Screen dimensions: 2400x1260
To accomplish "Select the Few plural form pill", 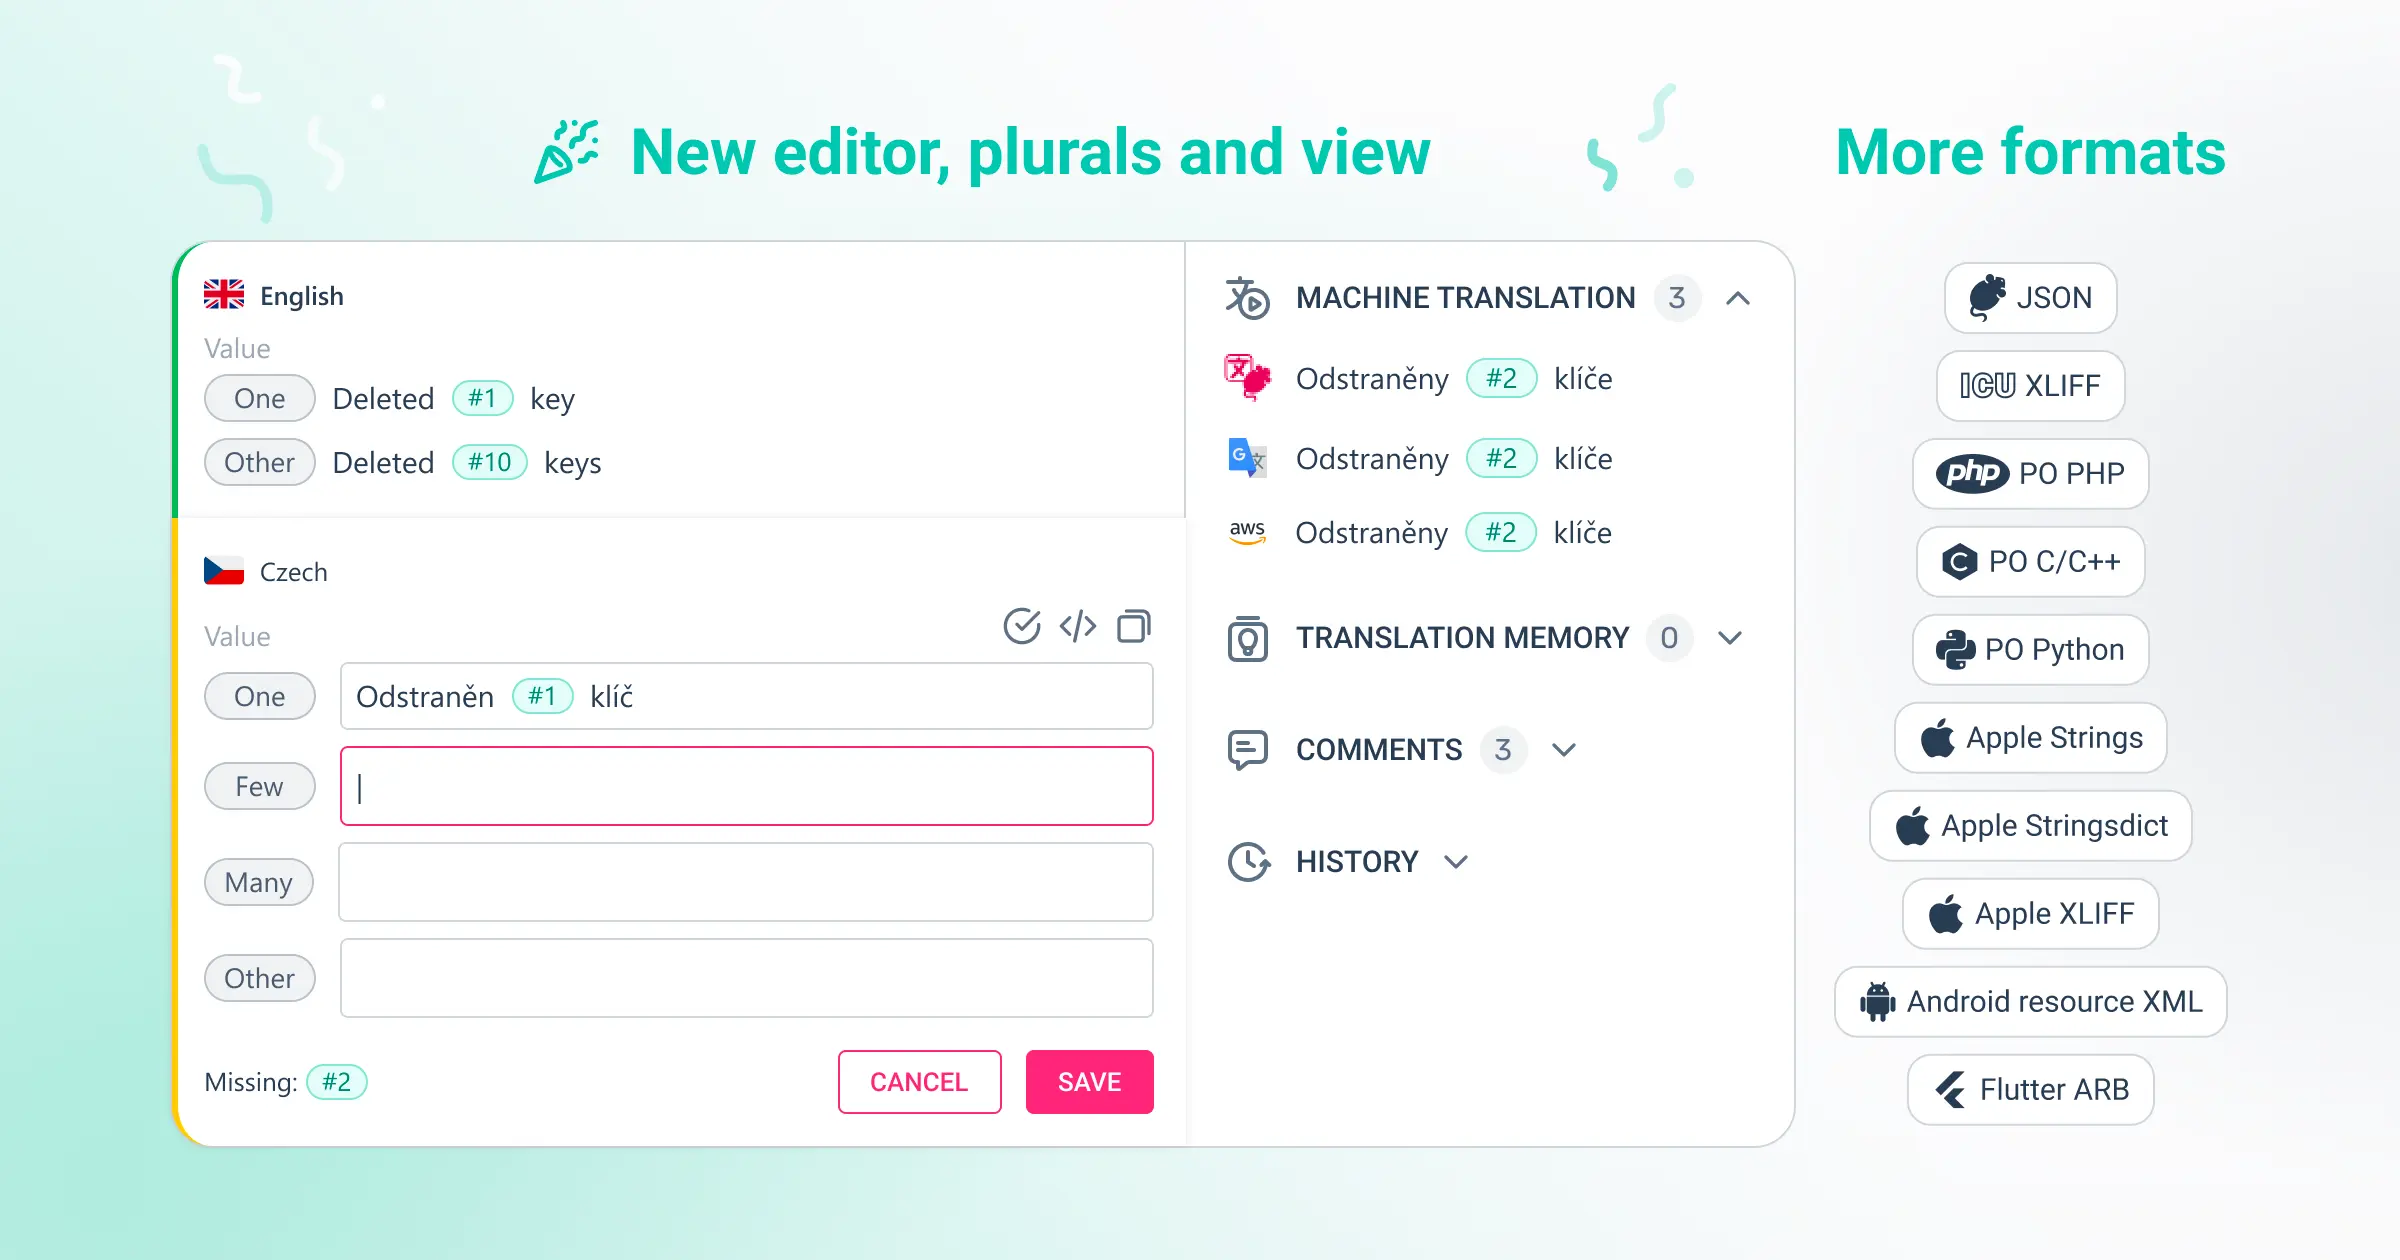I will (259, 786).
